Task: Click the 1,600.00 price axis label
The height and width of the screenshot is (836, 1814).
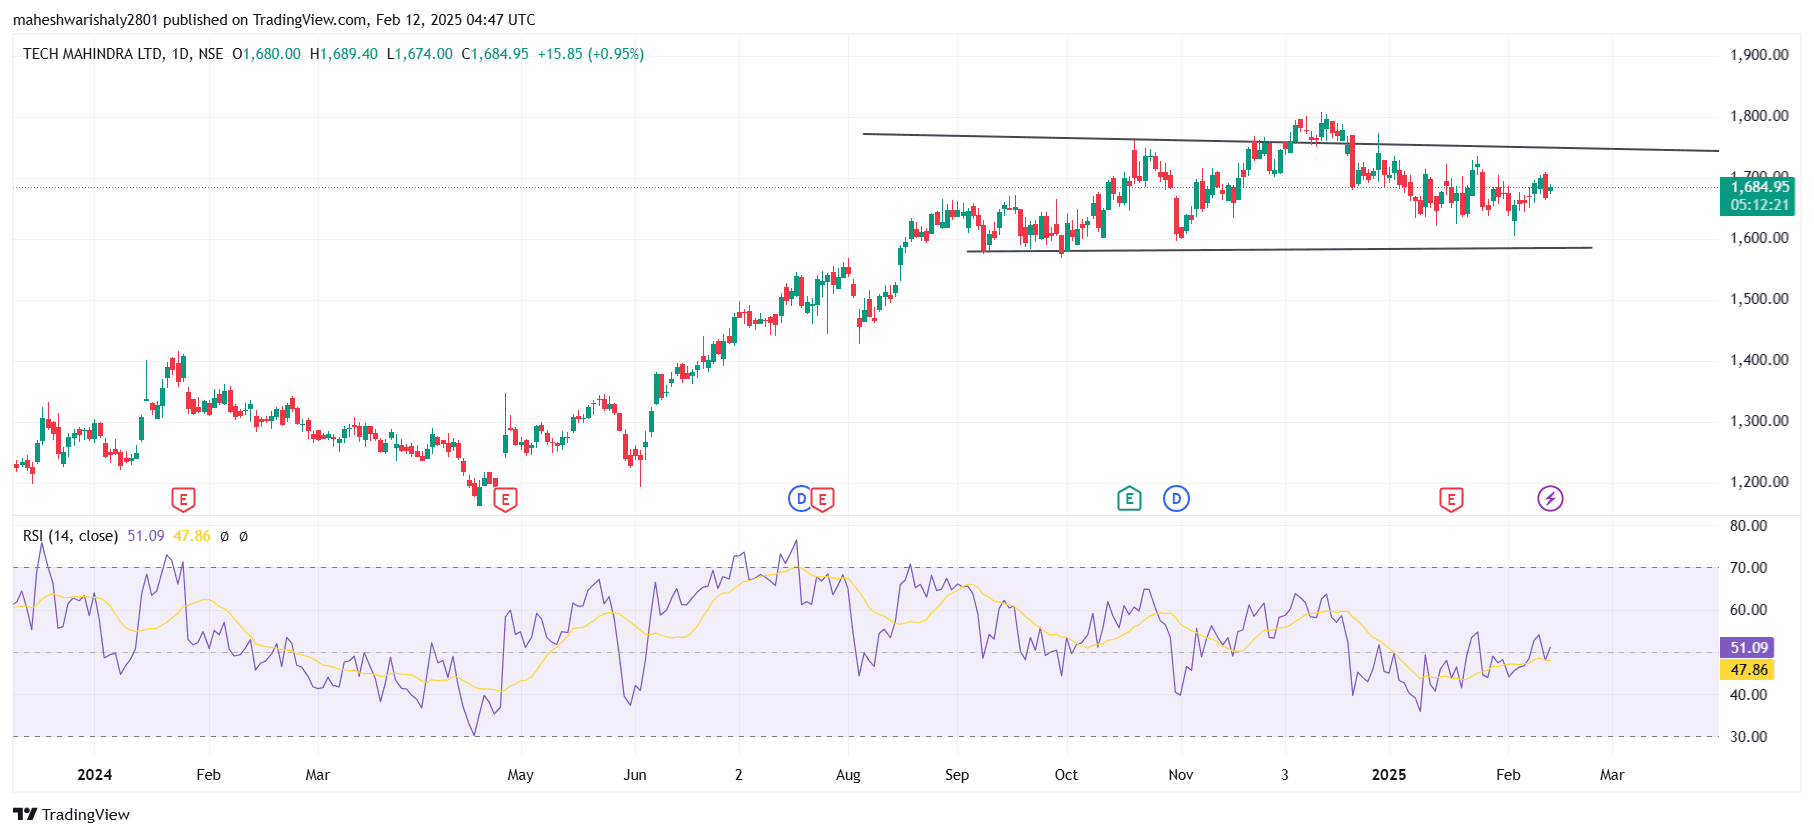Action: (x=1759, y=238)
